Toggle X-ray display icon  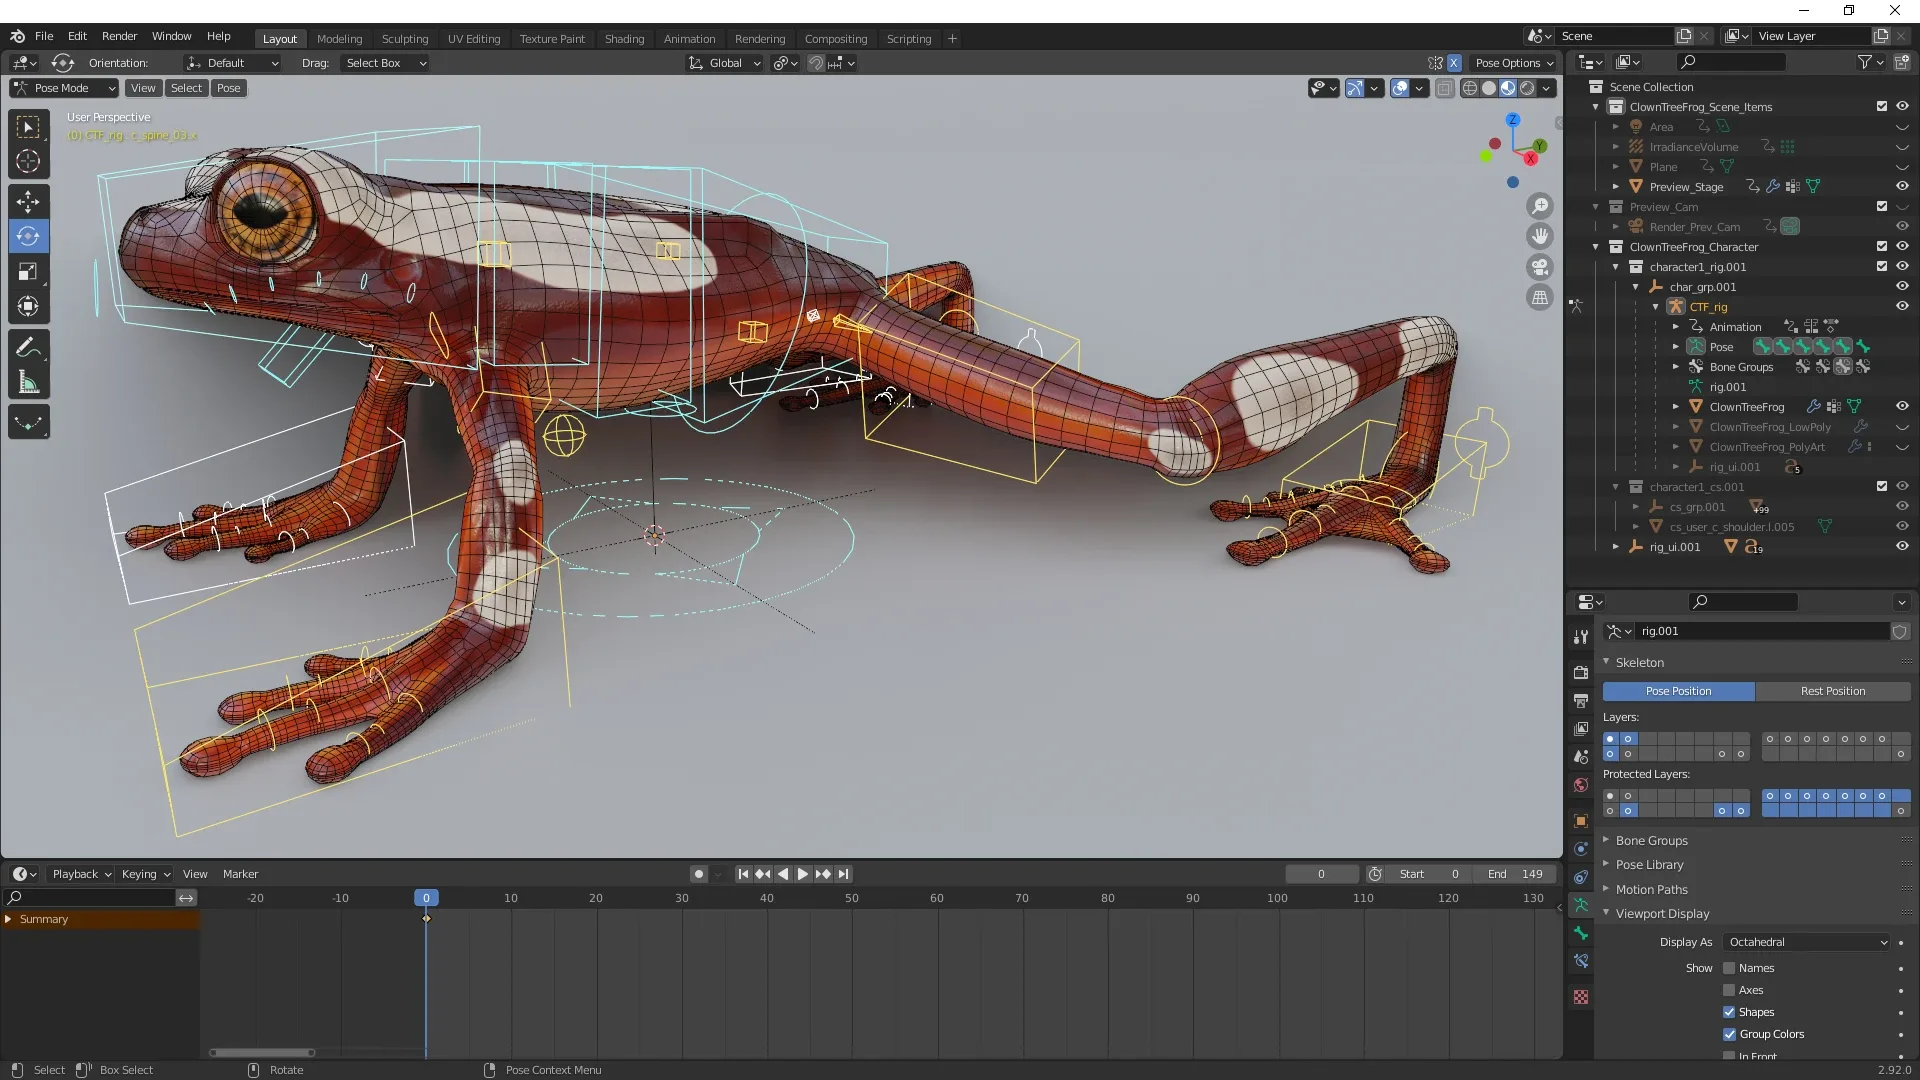(1445, 88)
